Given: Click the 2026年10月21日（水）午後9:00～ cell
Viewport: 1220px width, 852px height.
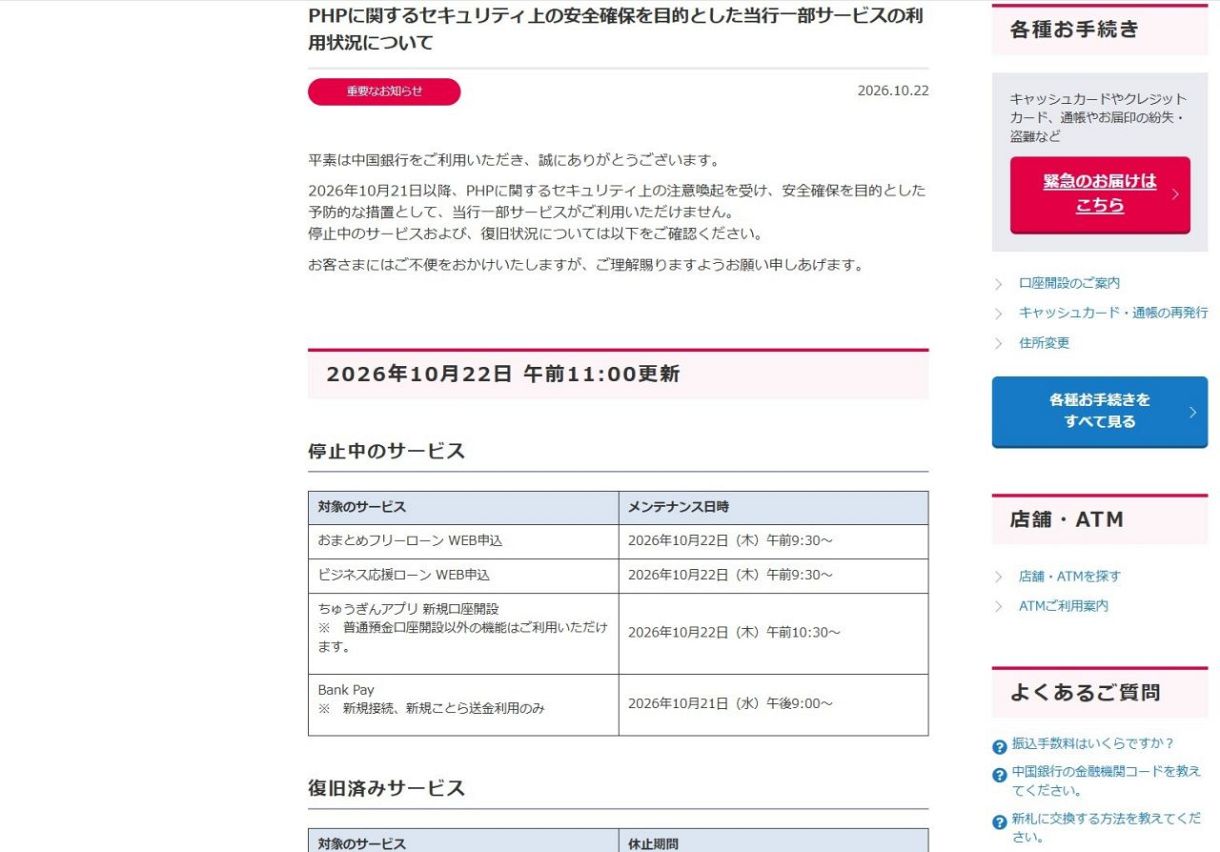Looking at the screenshot, I should (773, 705).
